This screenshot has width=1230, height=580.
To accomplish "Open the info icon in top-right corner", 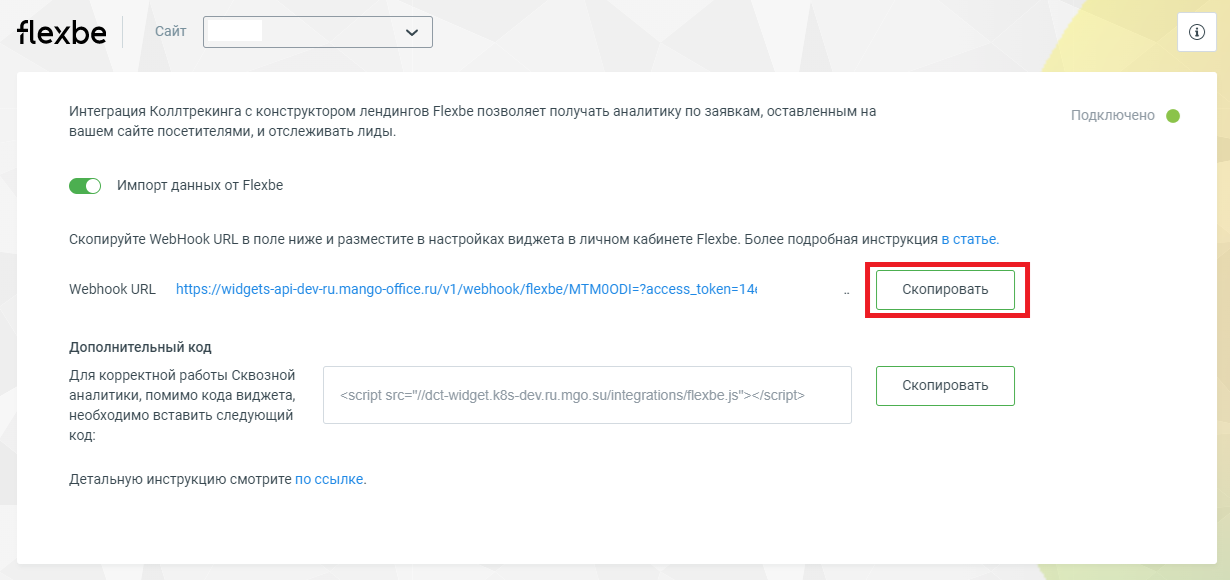I will click(x=1196, y=32).
